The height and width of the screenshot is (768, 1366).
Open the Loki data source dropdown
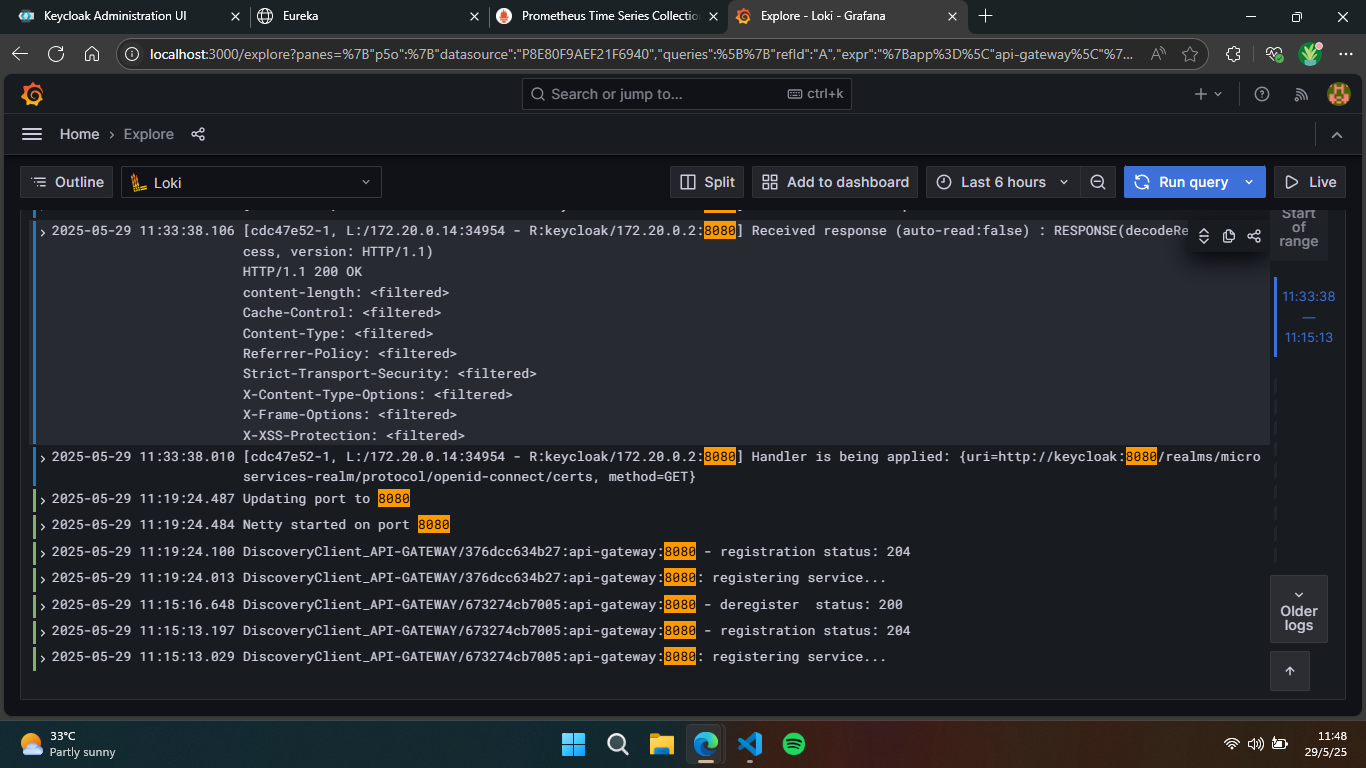(251, 182)
